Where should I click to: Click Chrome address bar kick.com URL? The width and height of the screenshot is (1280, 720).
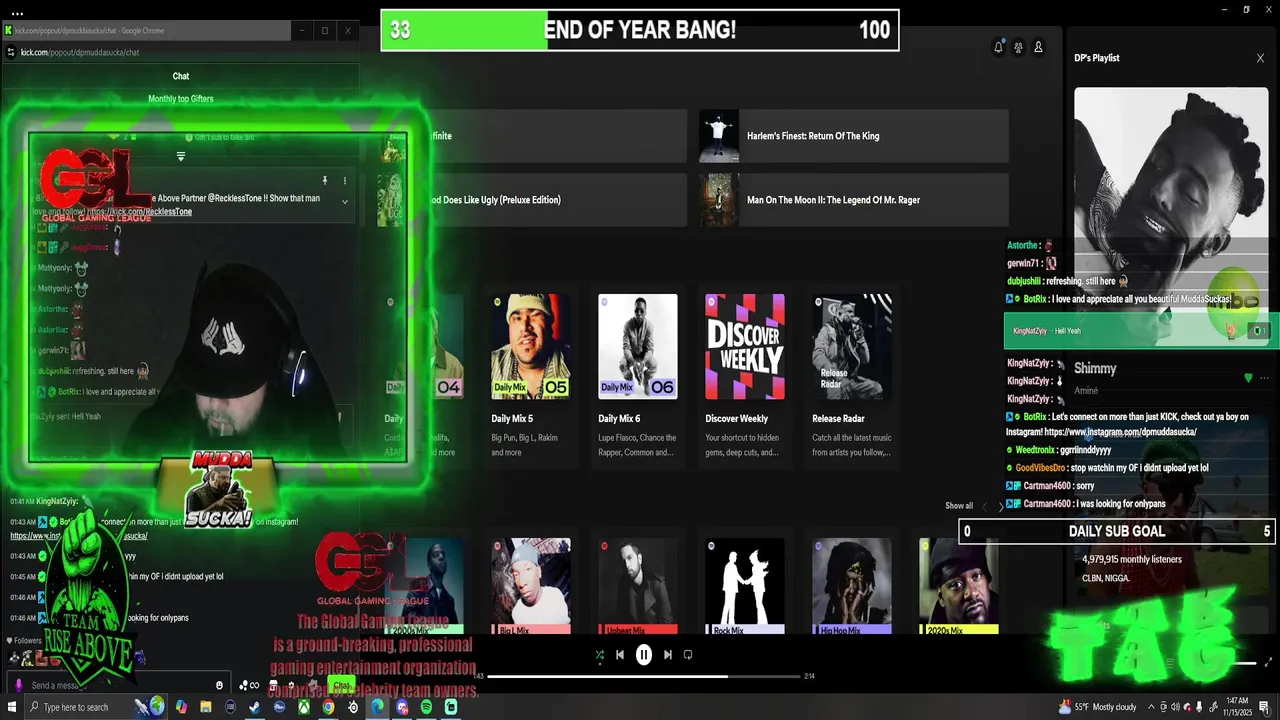pos(80,52)
